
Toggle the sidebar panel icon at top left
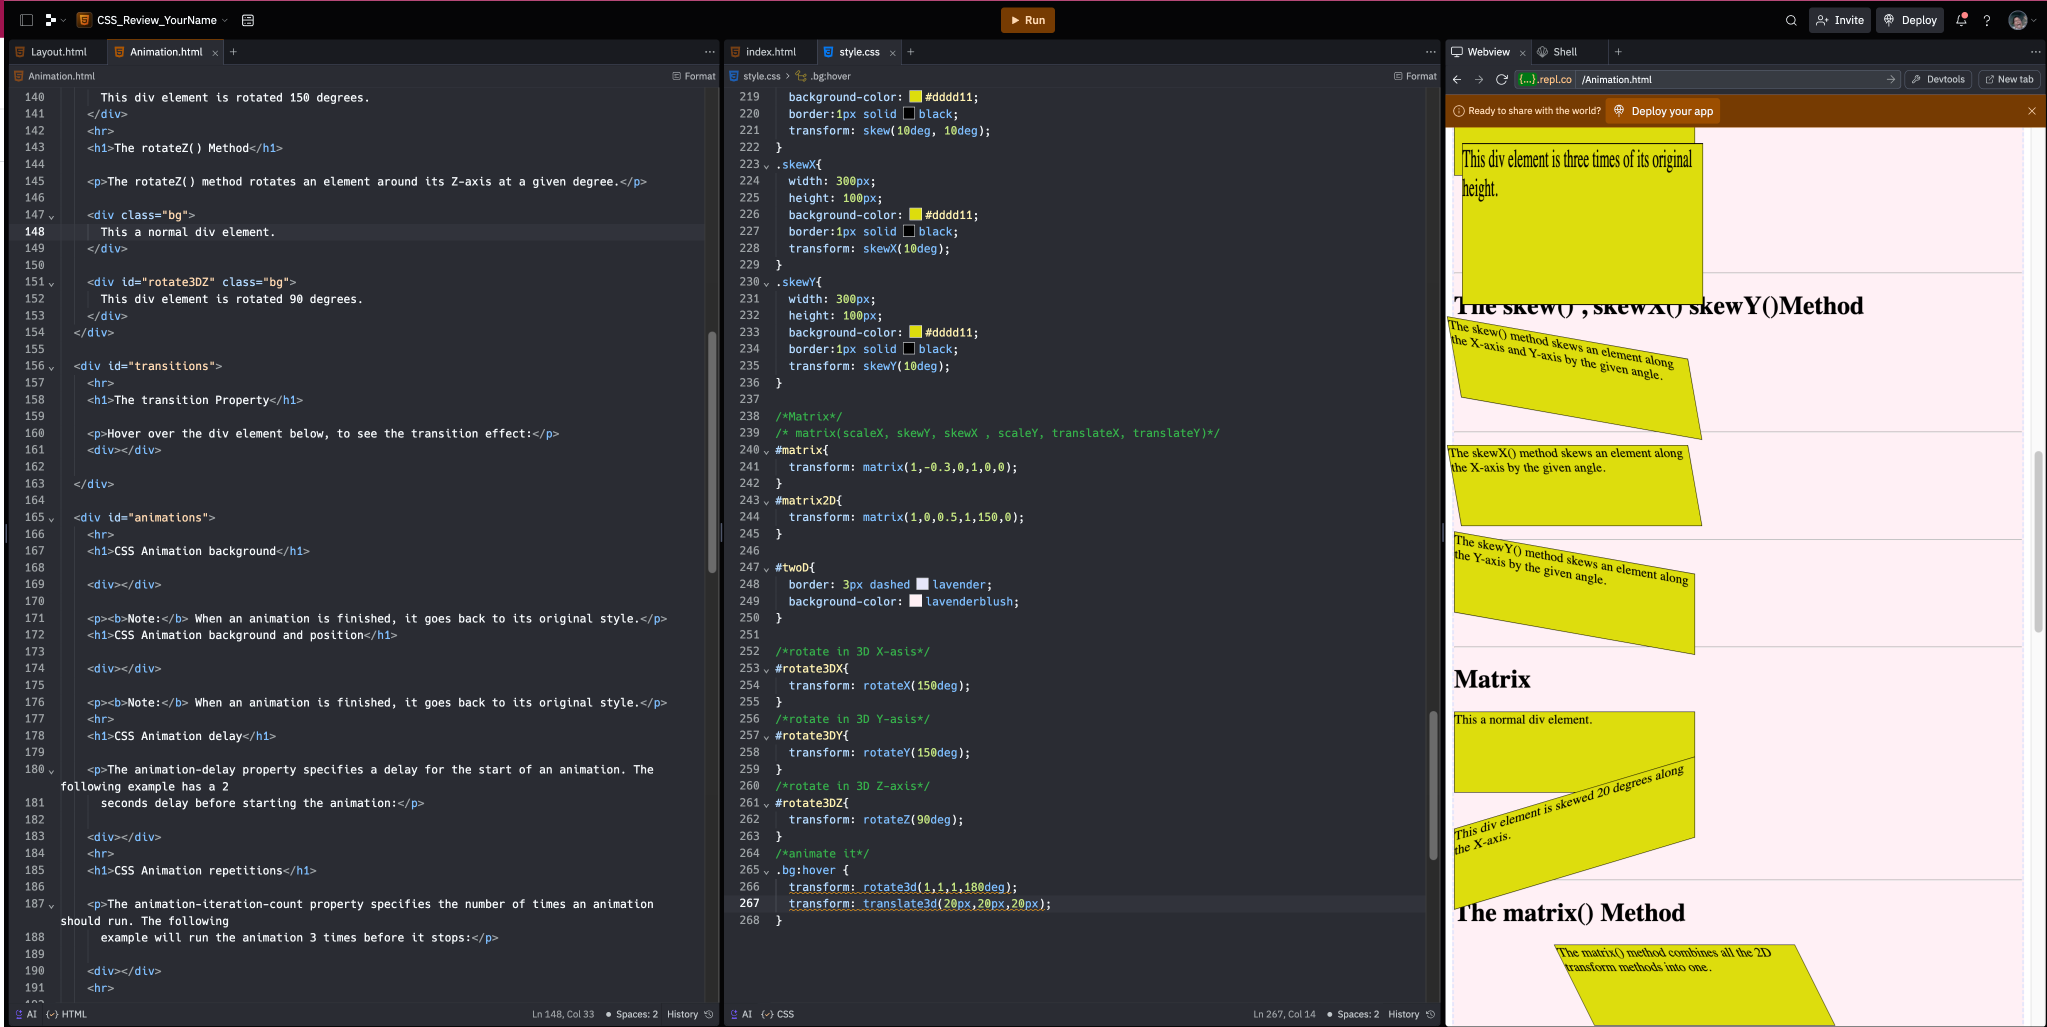pyautogui.click(x=27, y=20)
